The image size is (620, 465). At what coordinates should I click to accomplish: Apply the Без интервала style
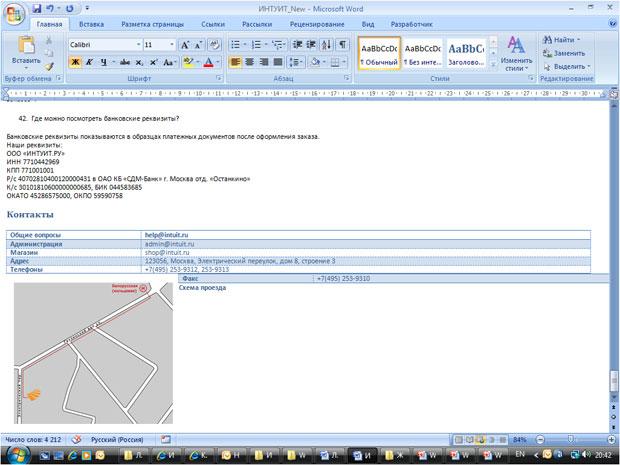(x=423, y=53)
